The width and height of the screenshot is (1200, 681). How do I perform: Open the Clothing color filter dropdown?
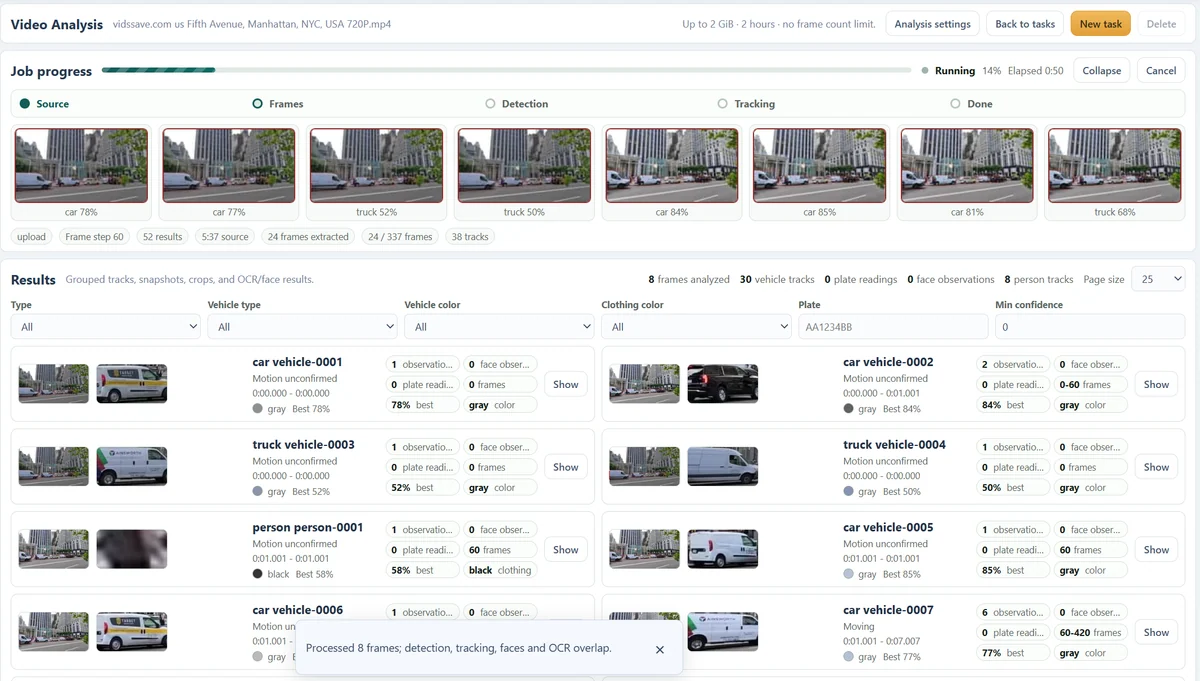tap(696, 327)
